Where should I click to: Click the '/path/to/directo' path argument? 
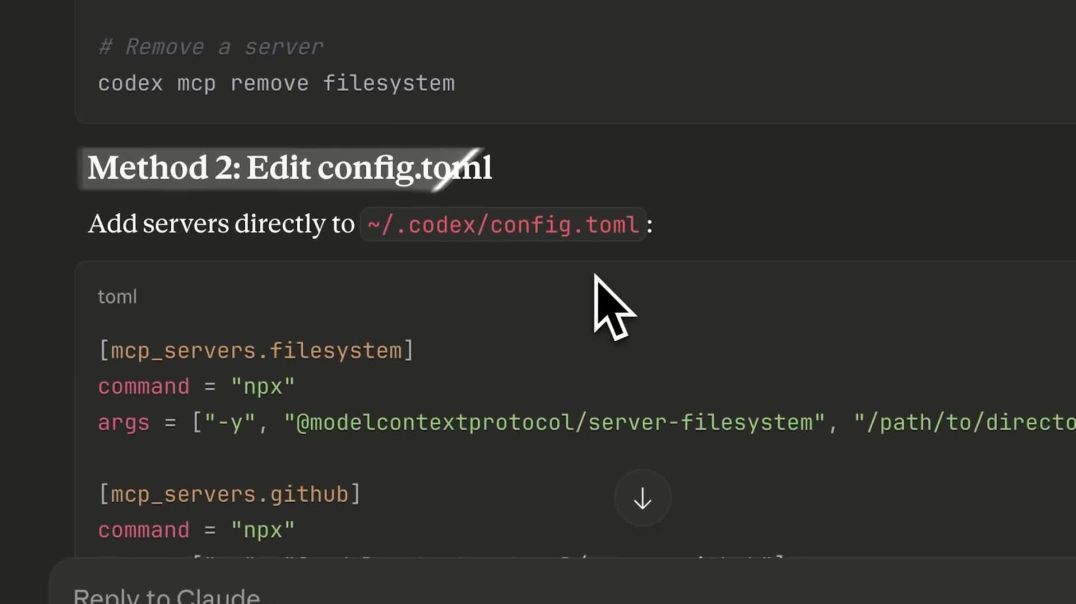point(960,422)
